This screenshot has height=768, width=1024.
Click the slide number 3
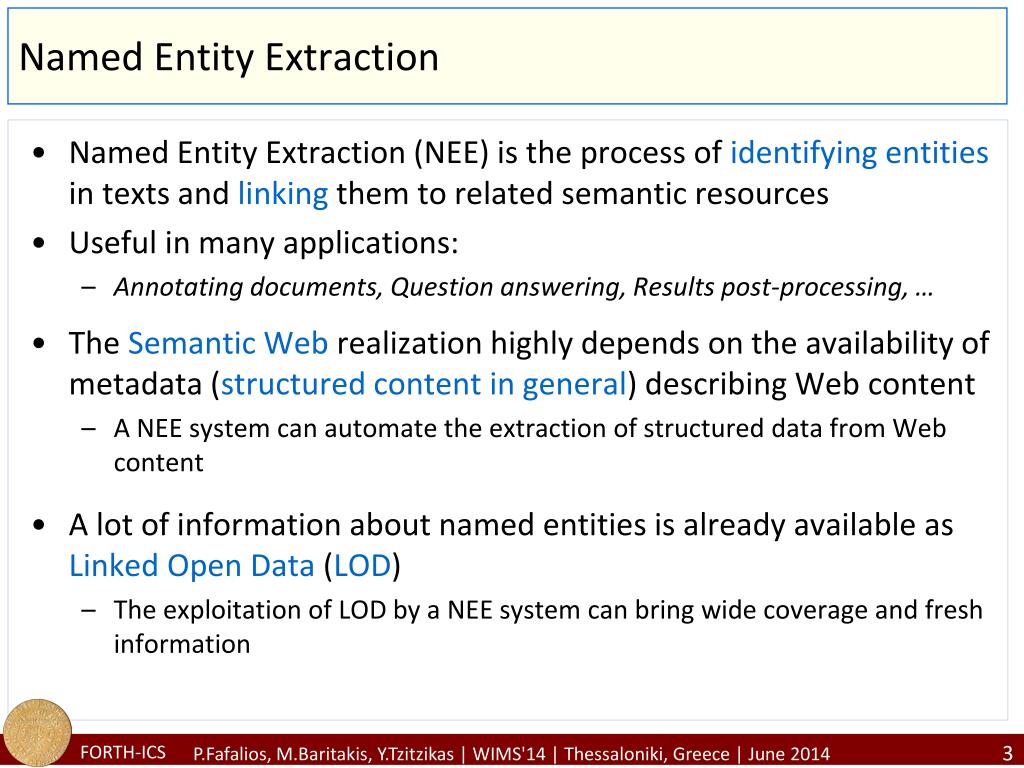1007,752
